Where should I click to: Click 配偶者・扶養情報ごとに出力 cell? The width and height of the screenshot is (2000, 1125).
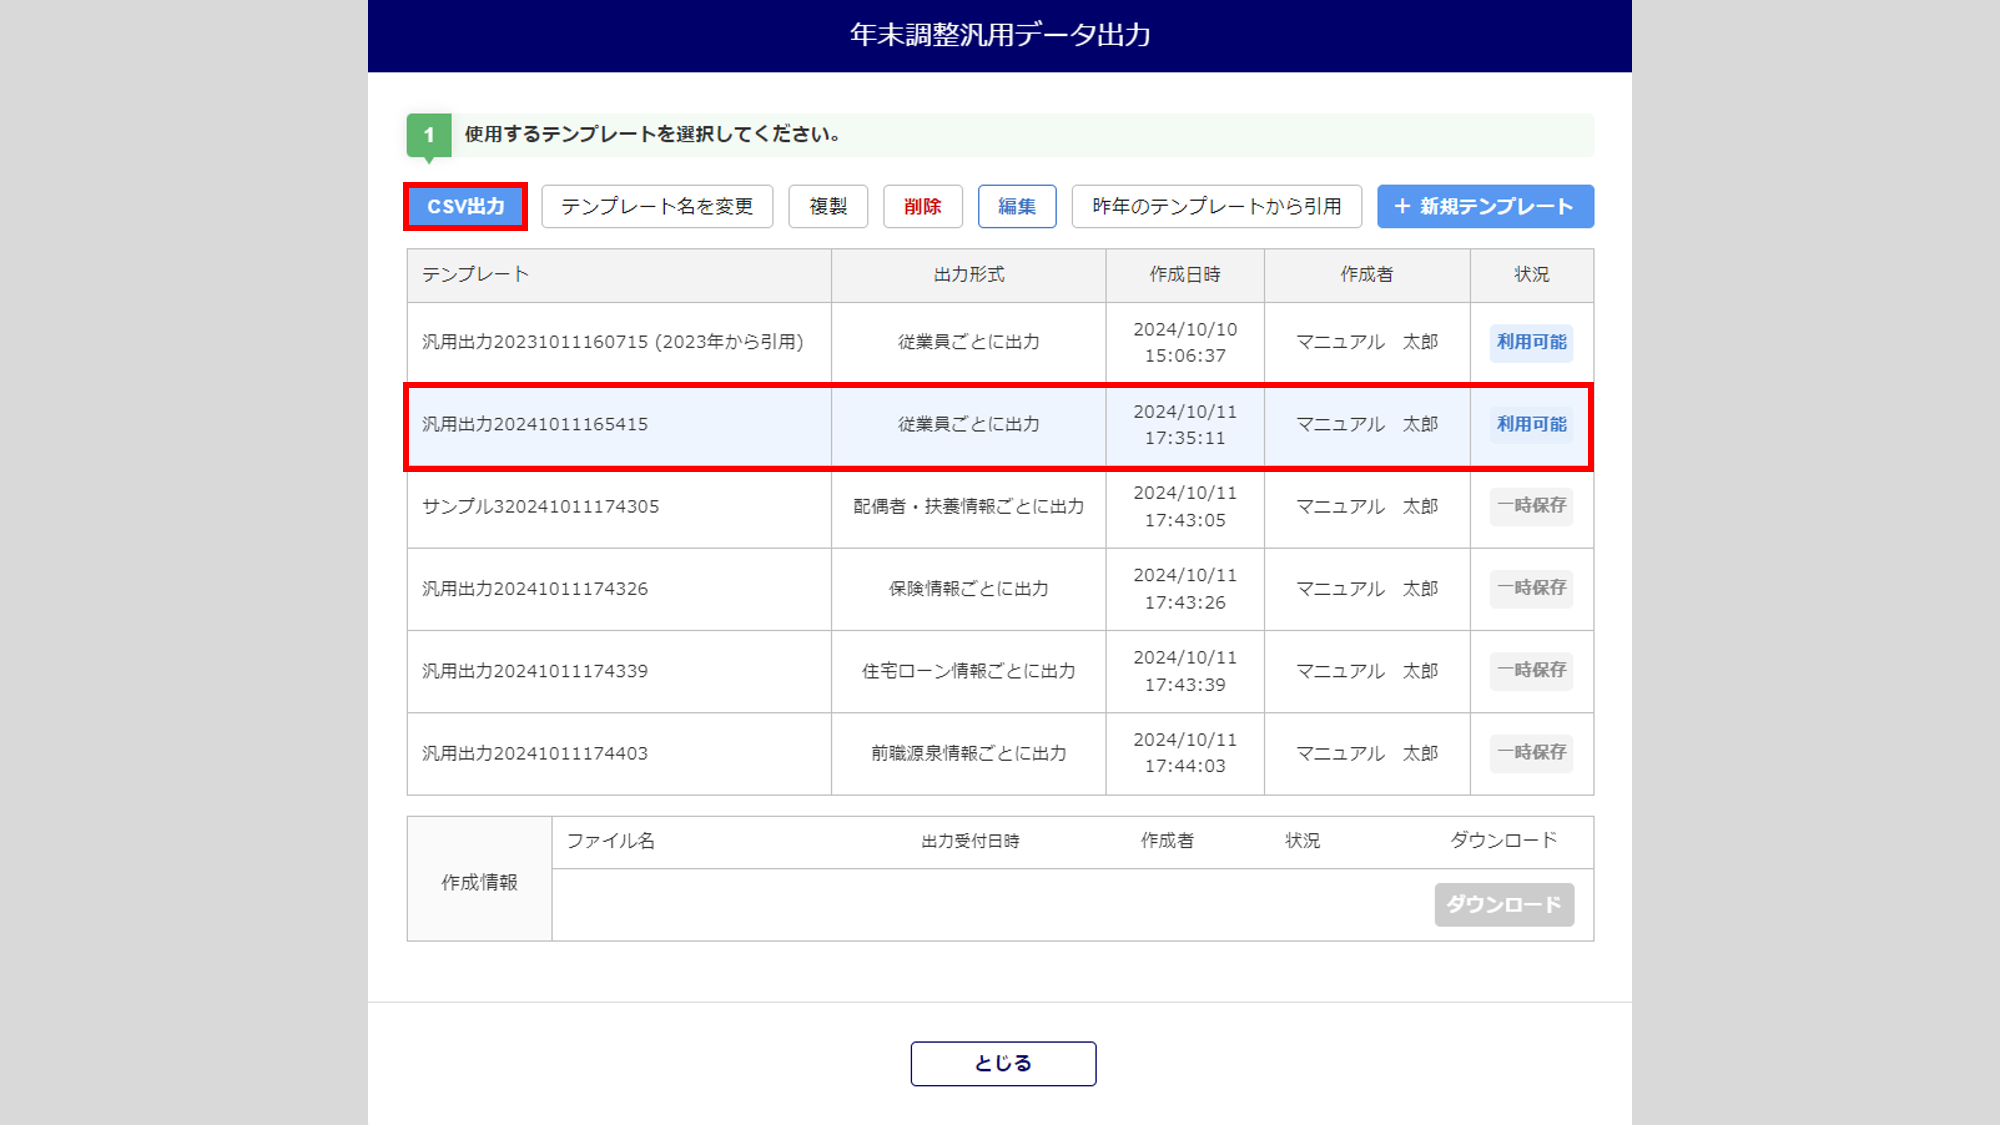coord(969,507)
